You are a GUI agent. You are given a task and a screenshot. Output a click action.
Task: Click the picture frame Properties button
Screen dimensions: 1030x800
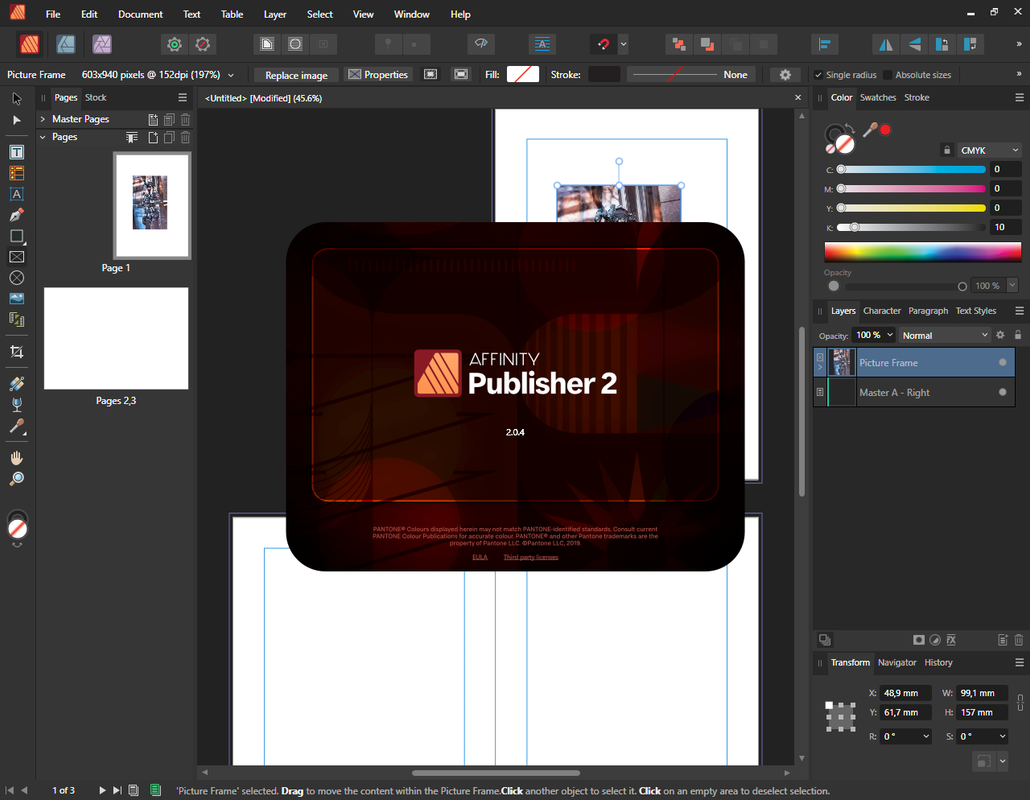(x=378, y=75)
